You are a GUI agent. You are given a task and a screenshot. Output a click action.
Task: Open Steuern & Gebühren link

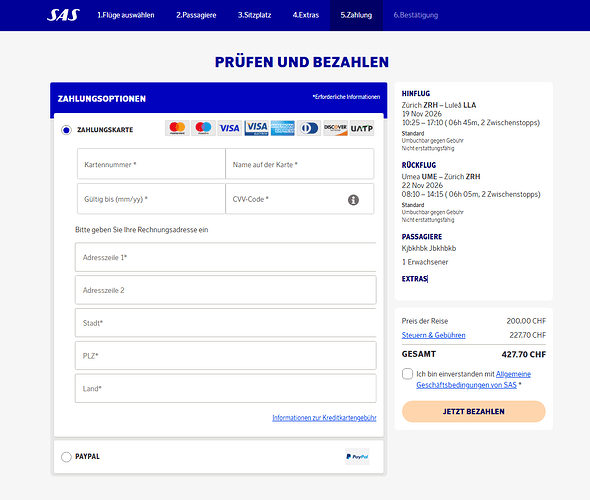point(433,335)
